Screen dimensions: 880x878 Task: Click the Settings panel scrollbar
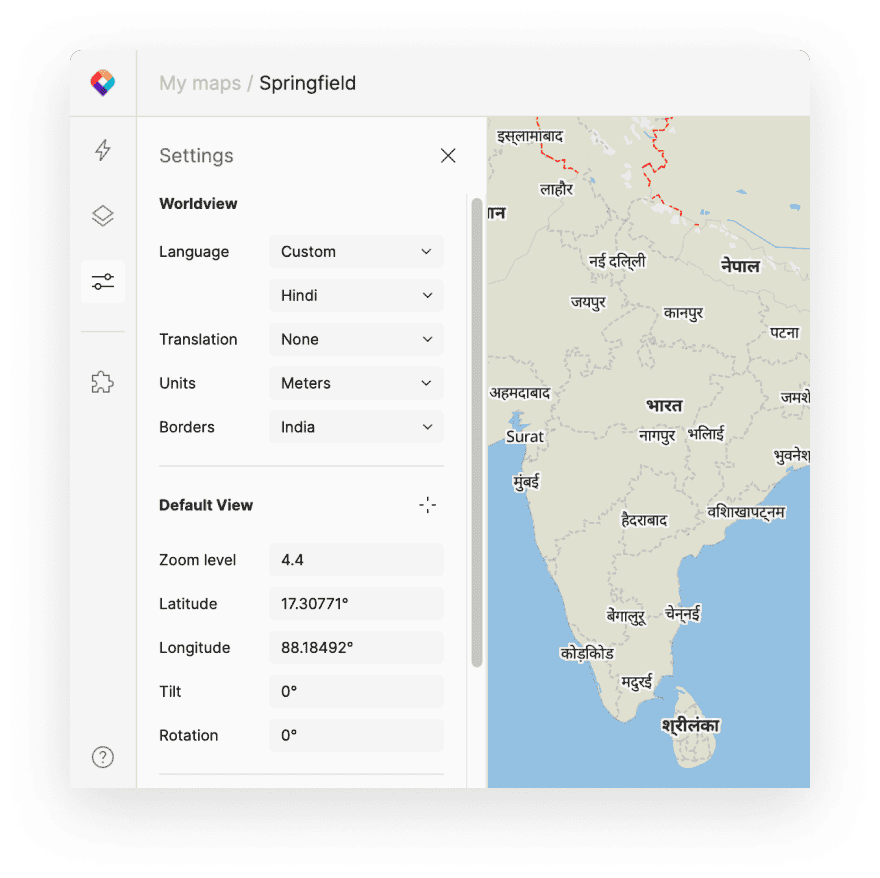(x=475, y=430)
